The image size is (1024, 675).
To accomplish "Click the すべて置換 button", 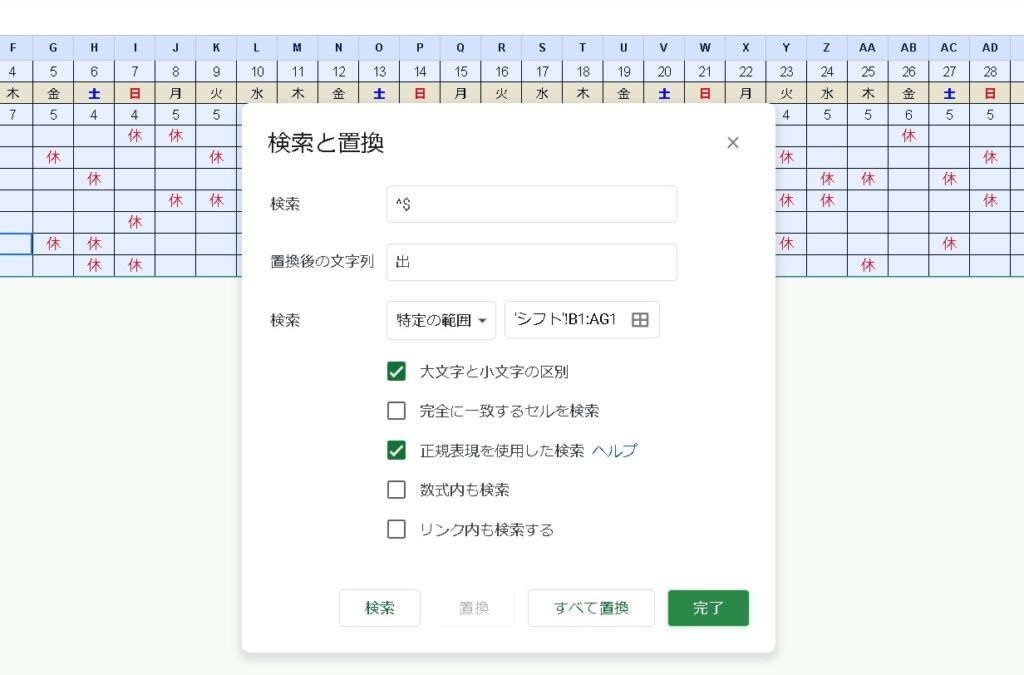I will [x=591, y=608].
